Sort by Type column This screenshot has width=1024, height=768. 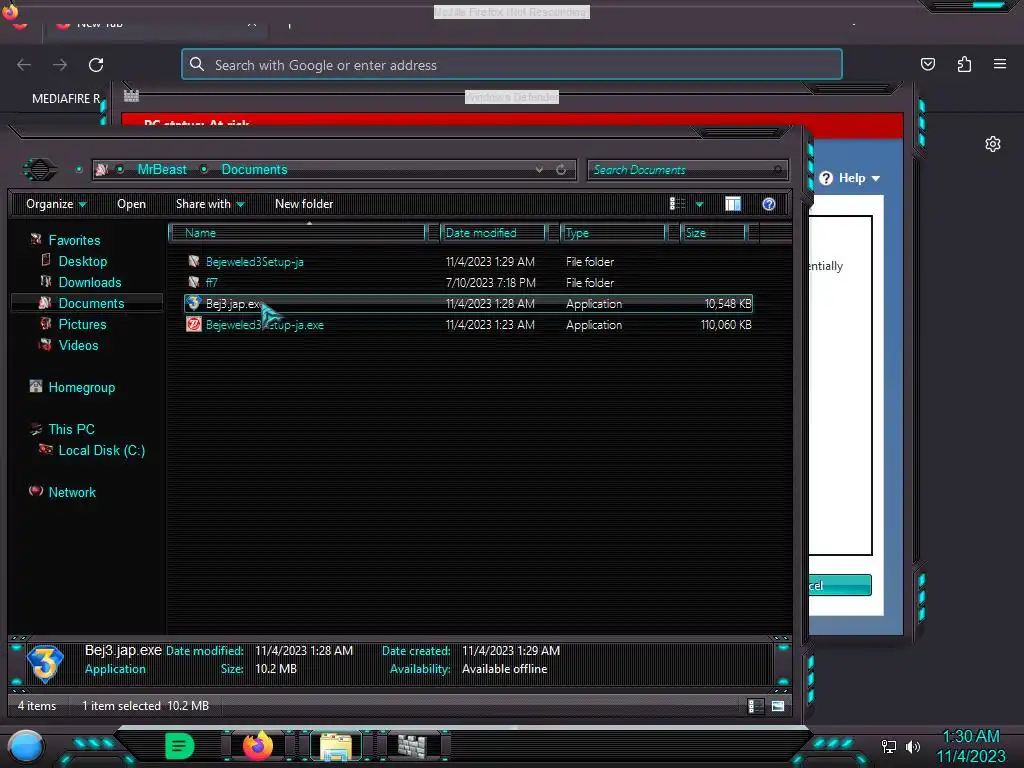click(x=613, y=233)
